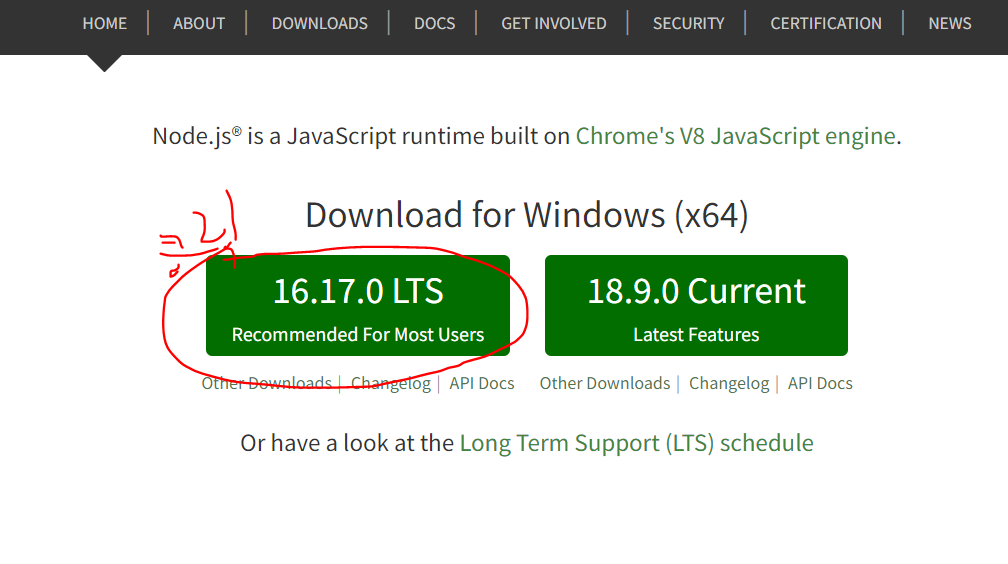1008x564 pixels.
Task: Click the Download for Windows (x64) heading
Action: pos(526,215)
